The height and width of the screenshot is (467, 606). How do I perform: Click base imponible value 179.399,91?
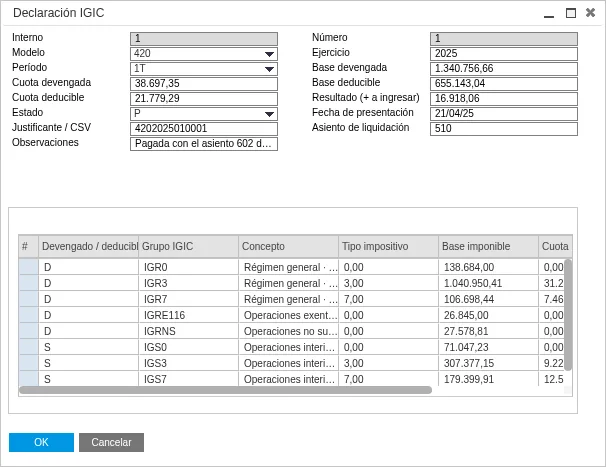pyautogui.click(x=489, y=379)
